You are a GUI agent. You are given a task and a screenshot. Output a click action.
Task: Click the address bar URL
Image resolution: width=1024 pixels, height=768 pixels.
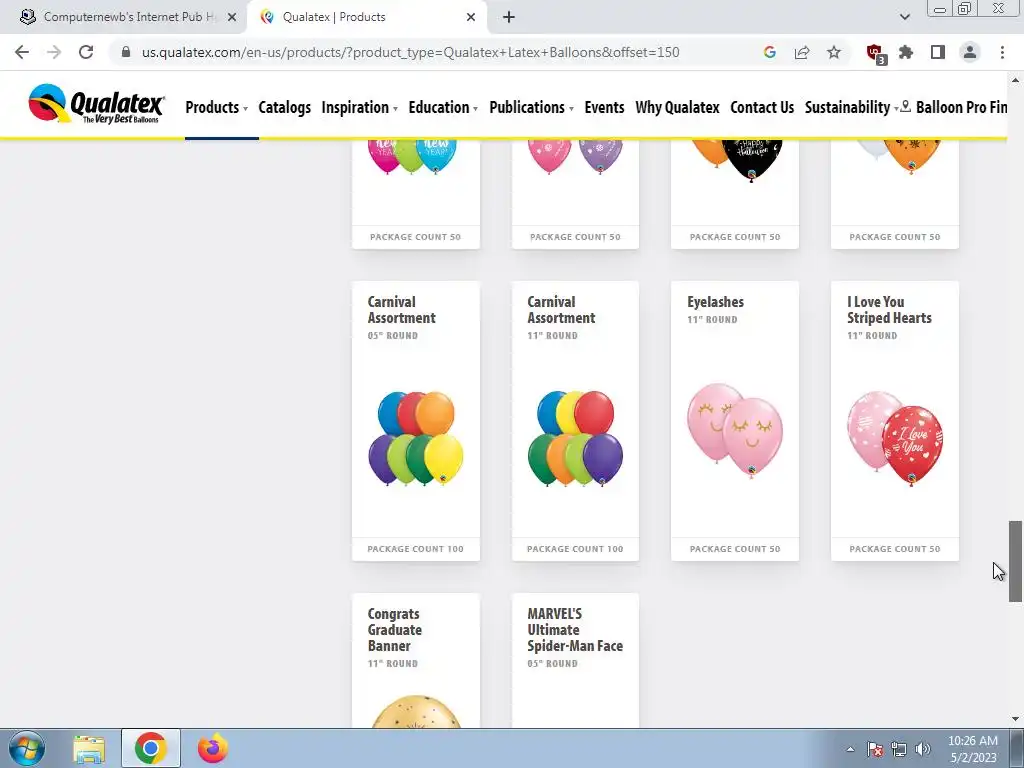(x=410, y=52)
